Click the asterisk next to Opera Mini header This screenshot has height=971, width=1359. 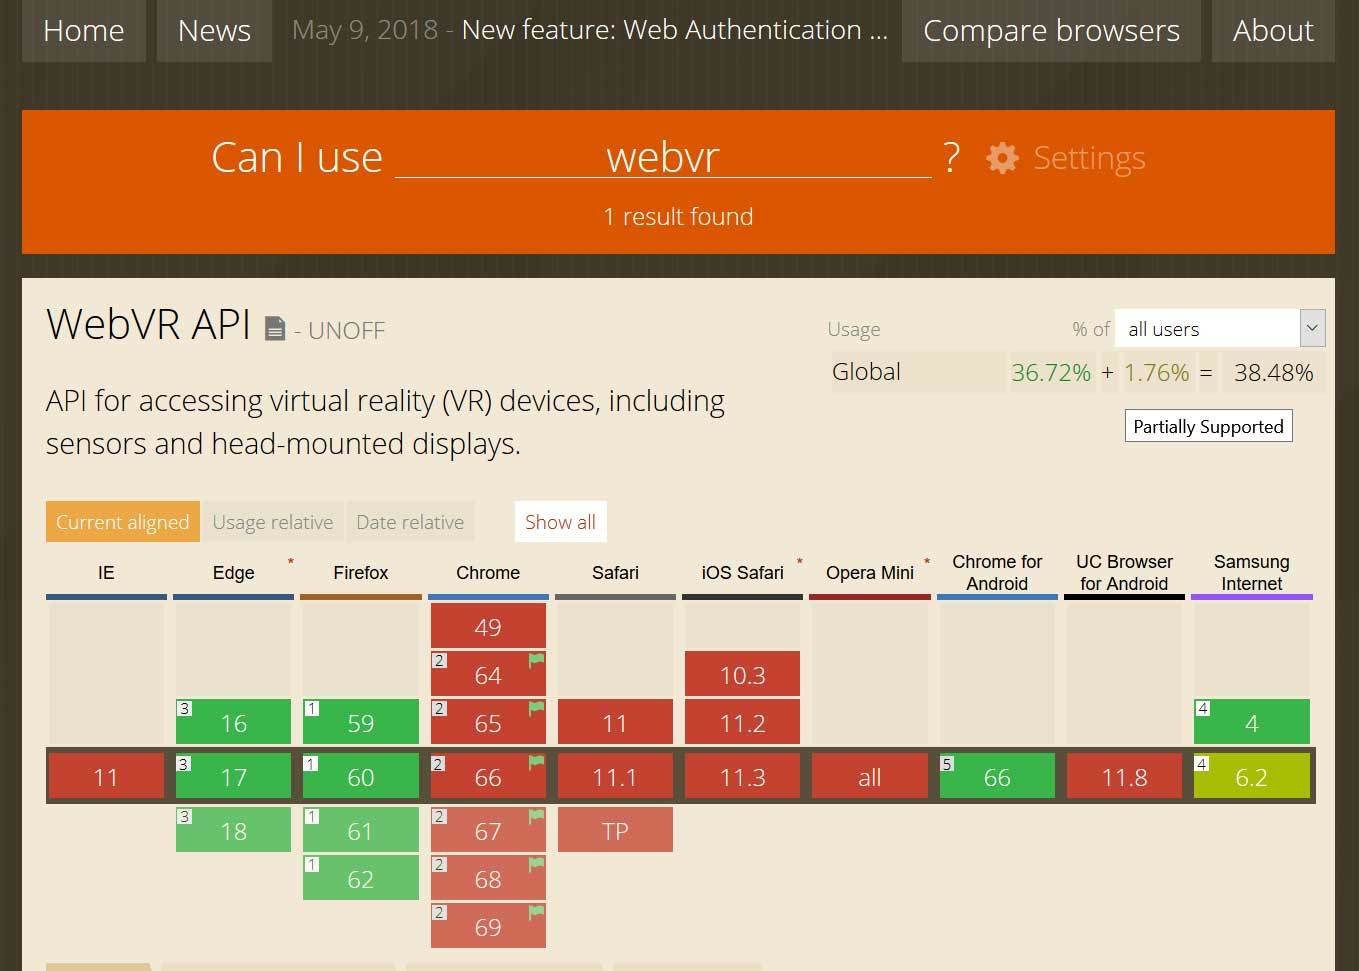[927, 563]
